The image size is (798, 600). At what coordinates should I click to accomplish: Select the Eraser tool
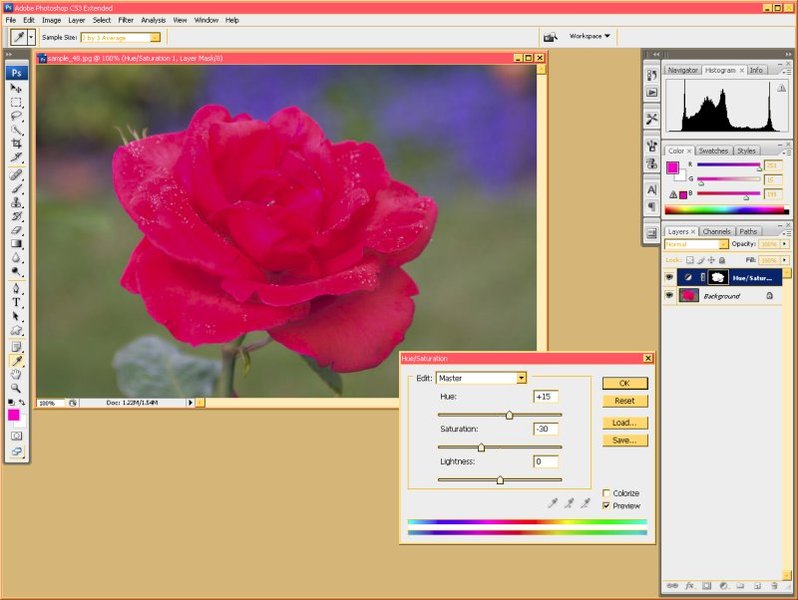tap(16, 230)
